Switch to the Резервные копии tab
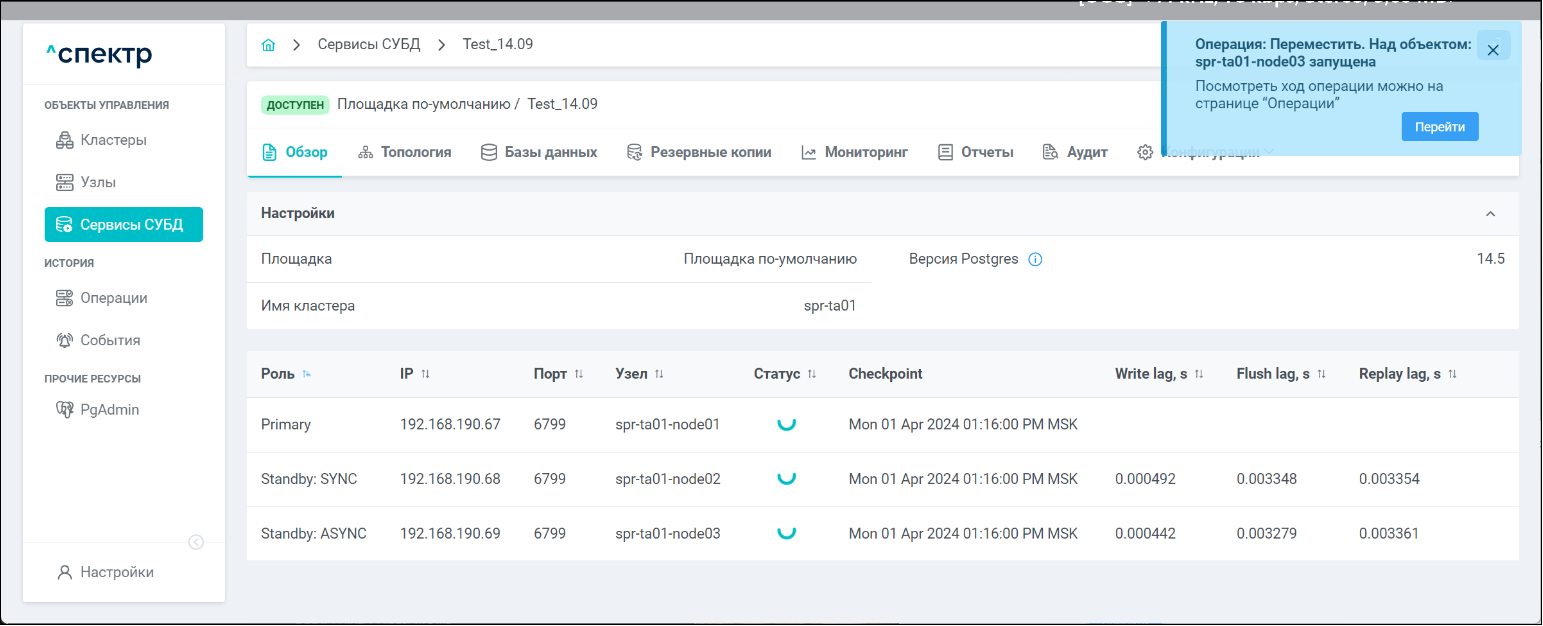Viewport: 1543px width, 626px height. (699, 152)
